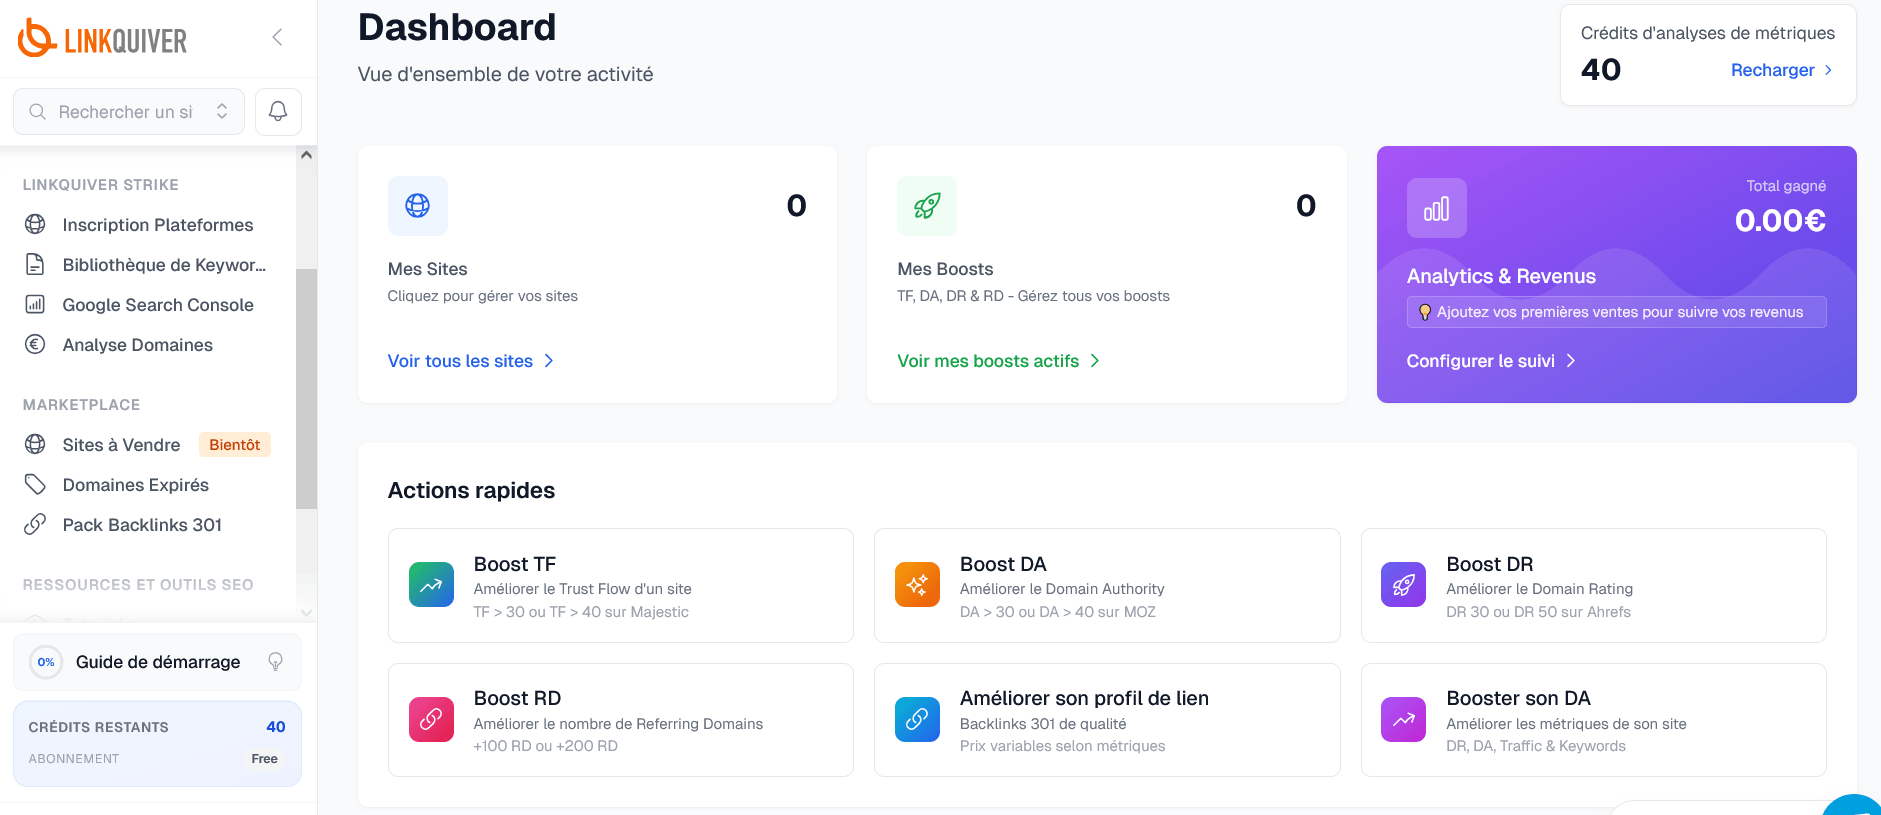Collapse the sidebar with the chevron arrow

click(277, 38)
